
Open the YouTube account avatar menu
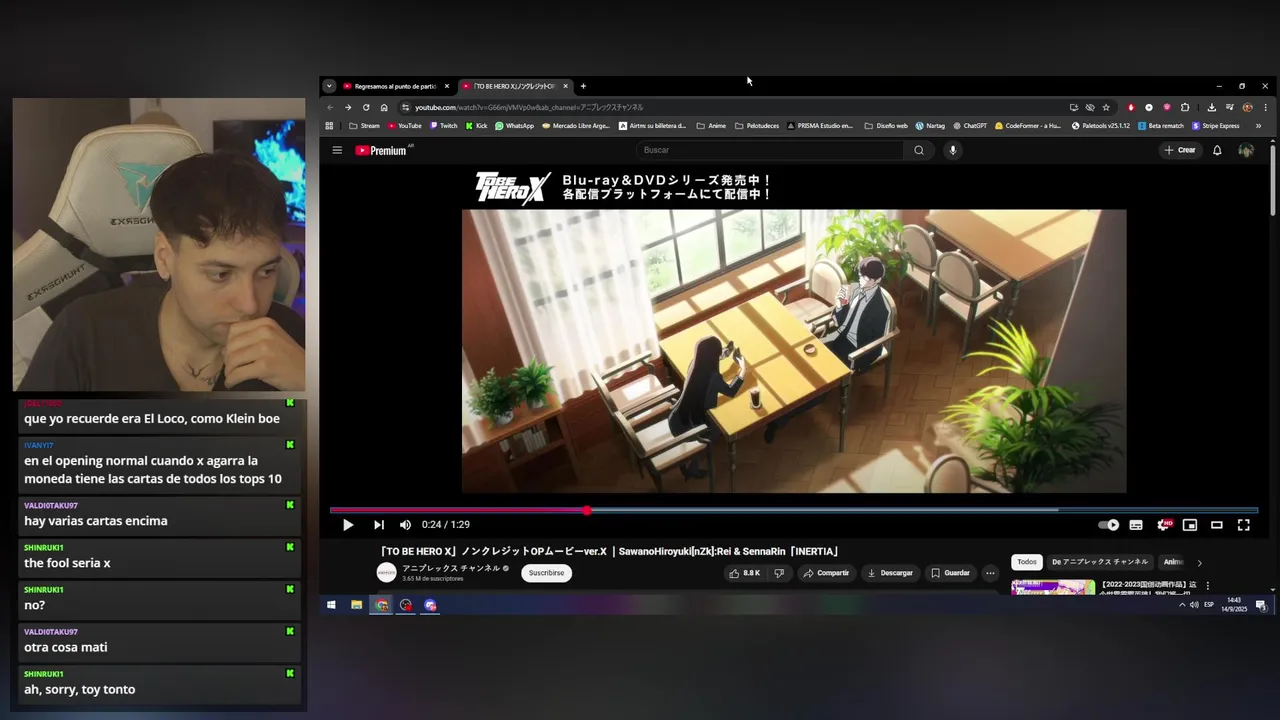point(1246,150)
